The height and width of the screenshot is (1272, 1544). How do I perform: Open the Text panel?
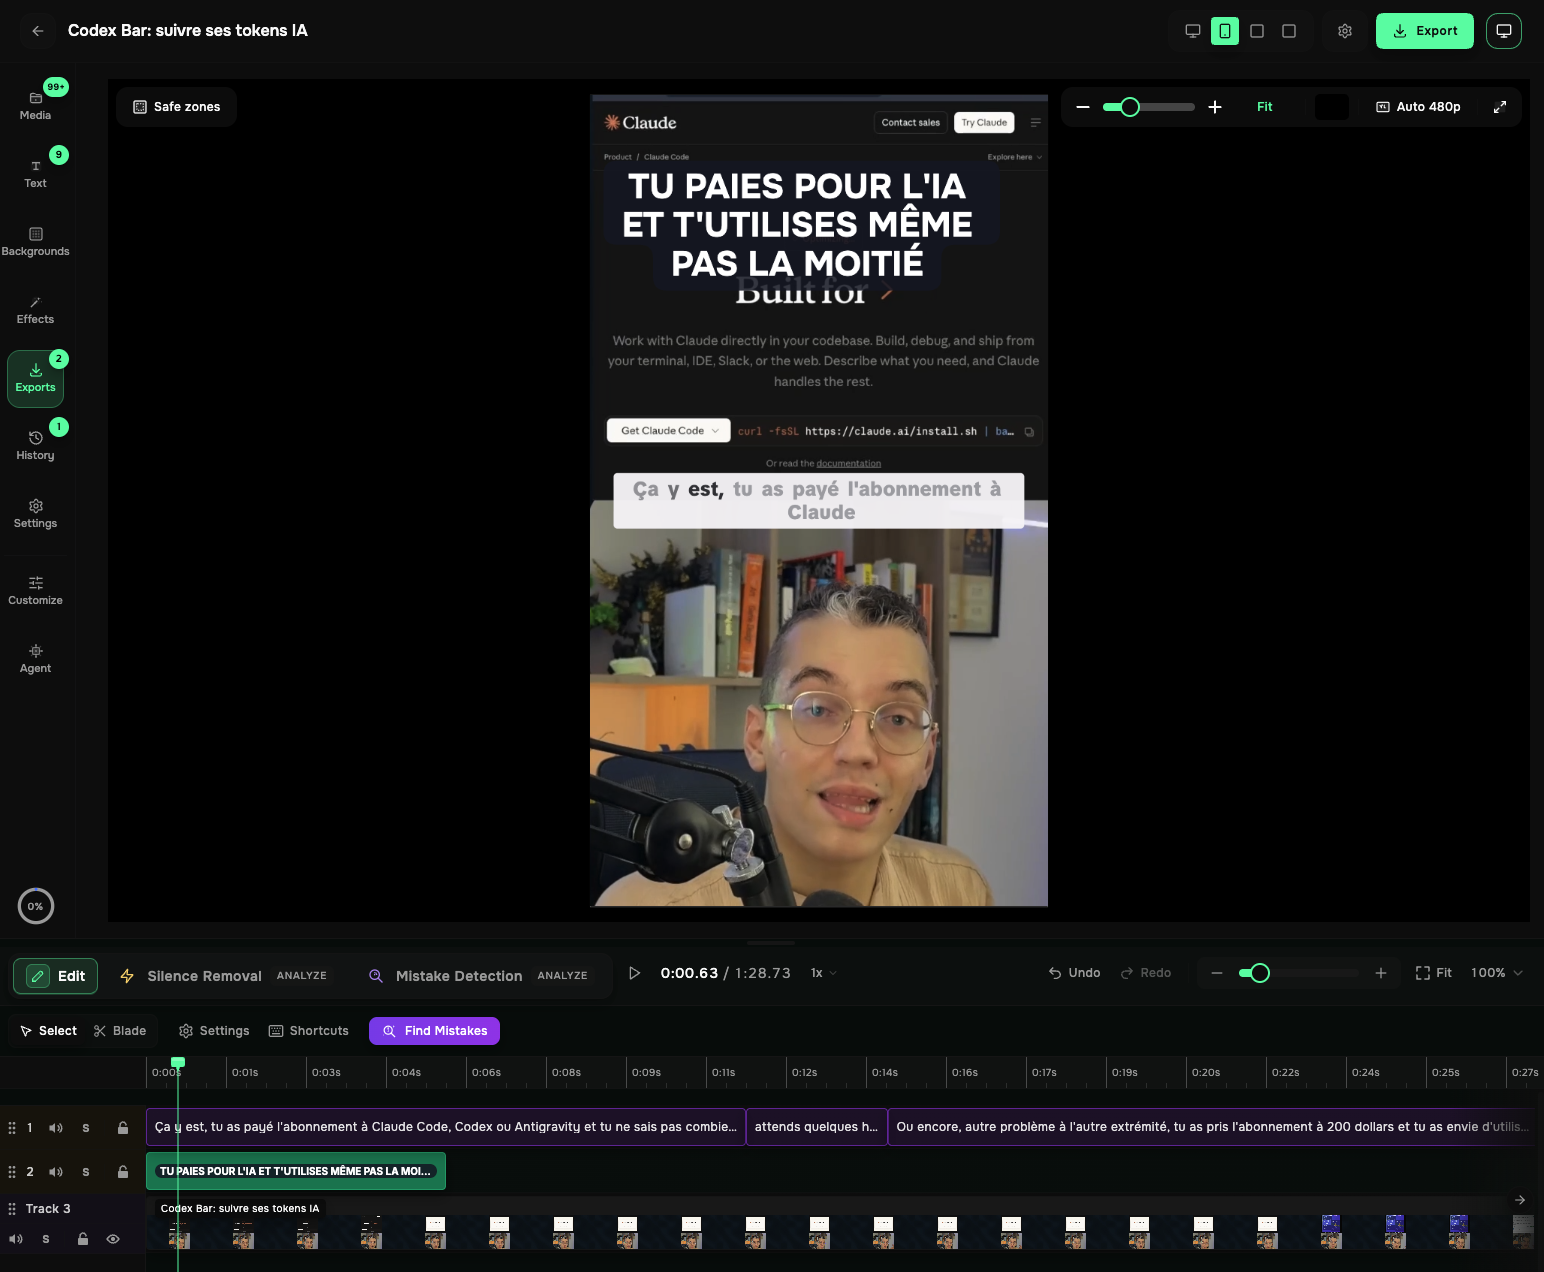tap(35, 174)
